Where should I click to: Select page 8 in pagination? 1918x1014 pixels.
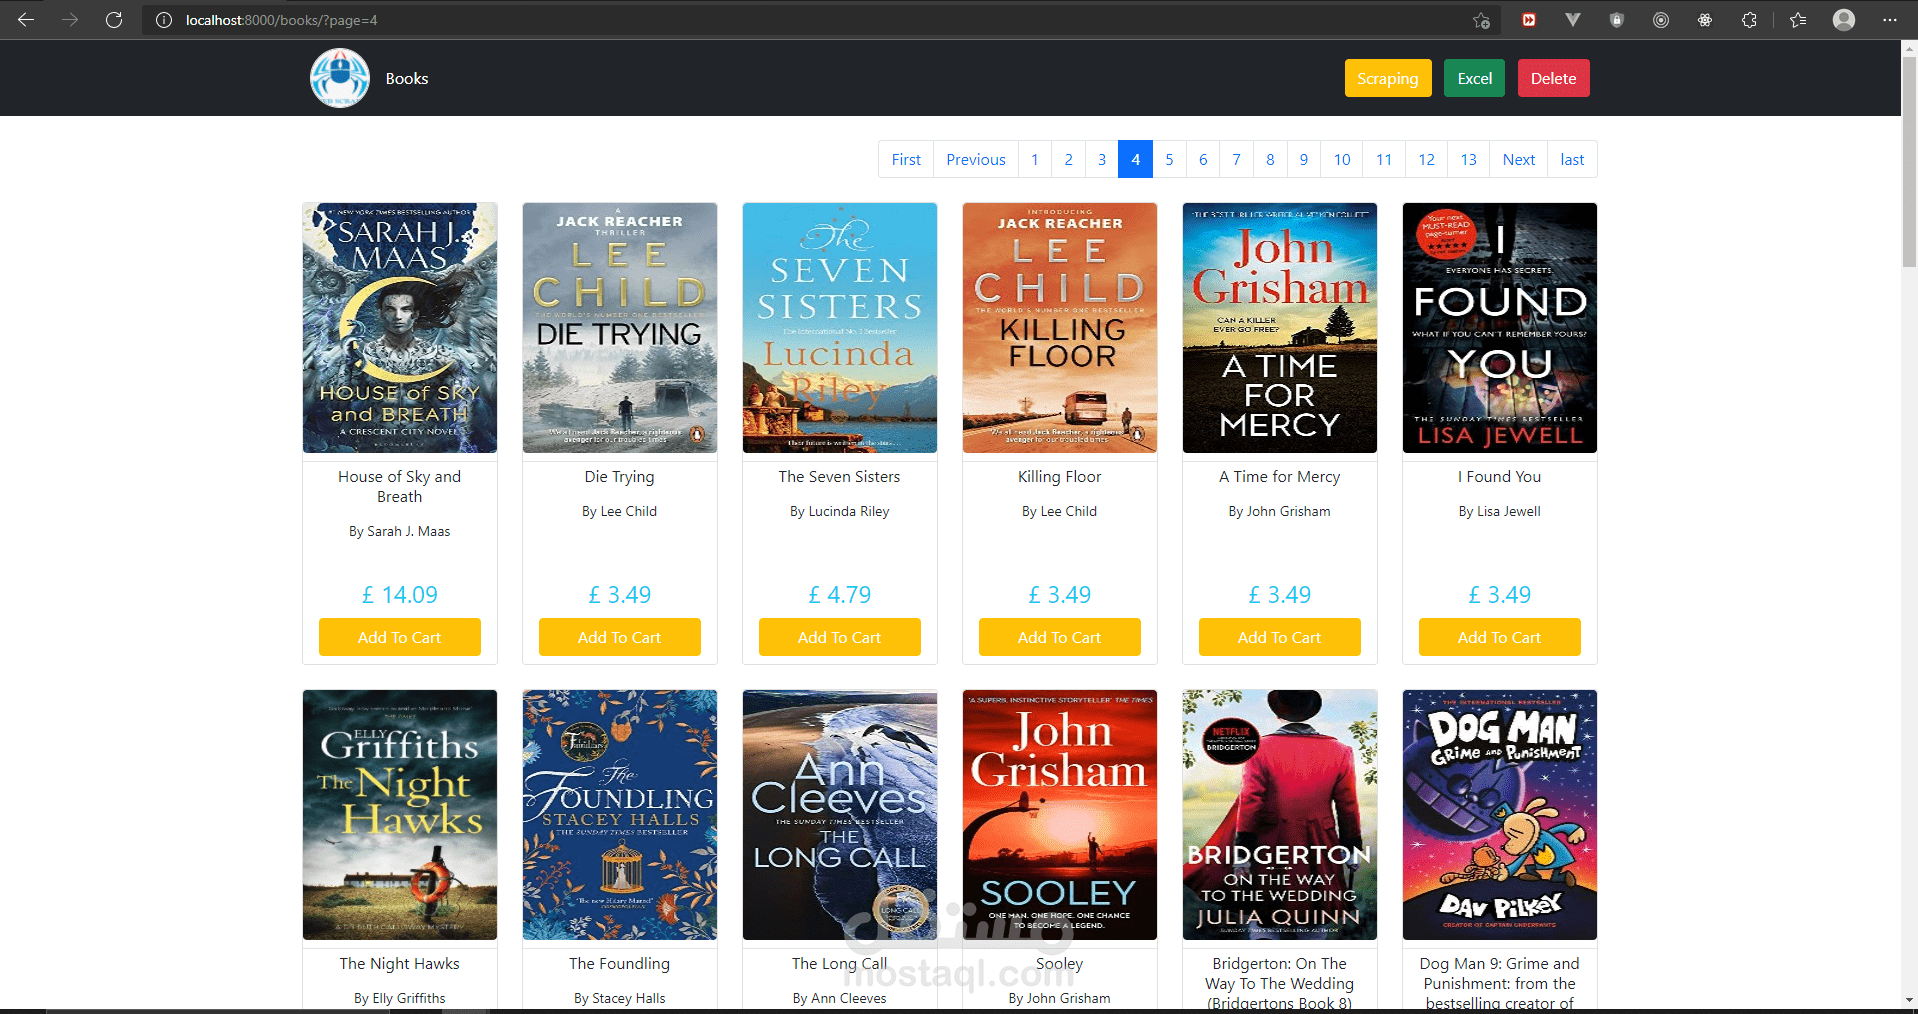(x=1270, y=159)
